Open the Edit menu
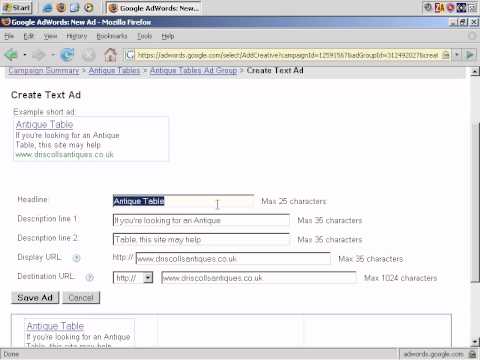The height and width of the screenshot is (360, 480). pos(29,36)
